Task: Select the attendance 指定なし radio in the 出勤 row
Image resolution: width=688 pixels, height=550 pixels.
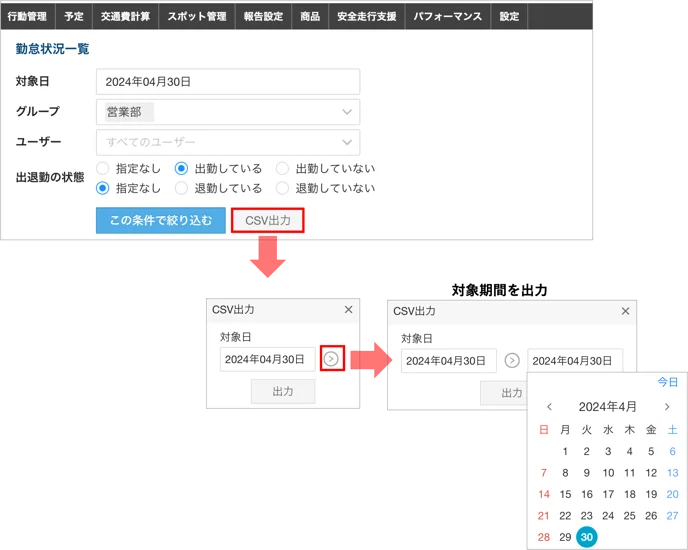Action: pyautogui.click(x=103, y=169)
